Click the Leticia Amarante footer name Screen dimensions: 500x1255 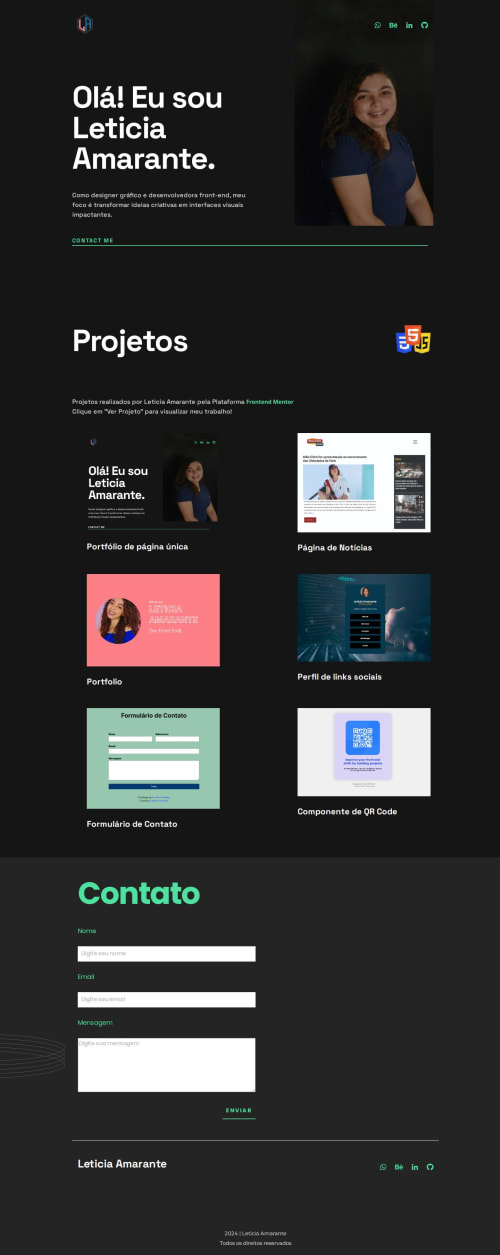[122, 1164]
